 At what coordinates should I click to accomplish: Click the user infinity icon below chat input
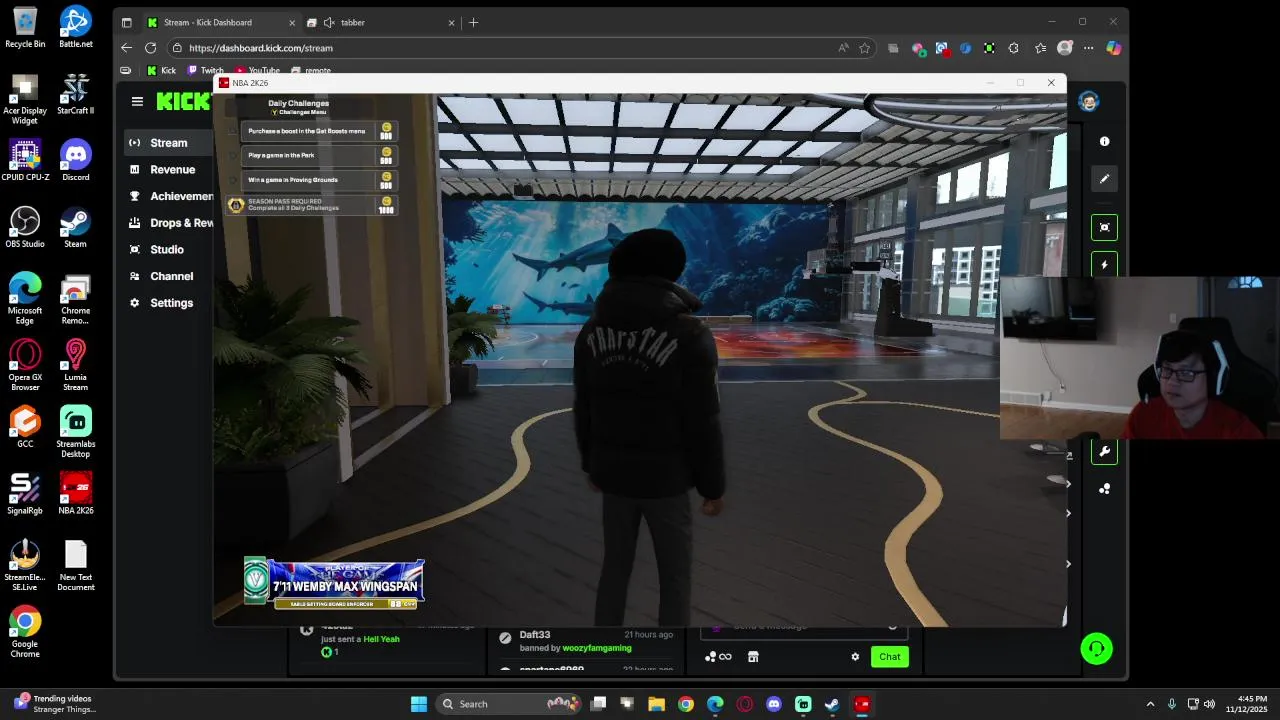pos(718,657)
